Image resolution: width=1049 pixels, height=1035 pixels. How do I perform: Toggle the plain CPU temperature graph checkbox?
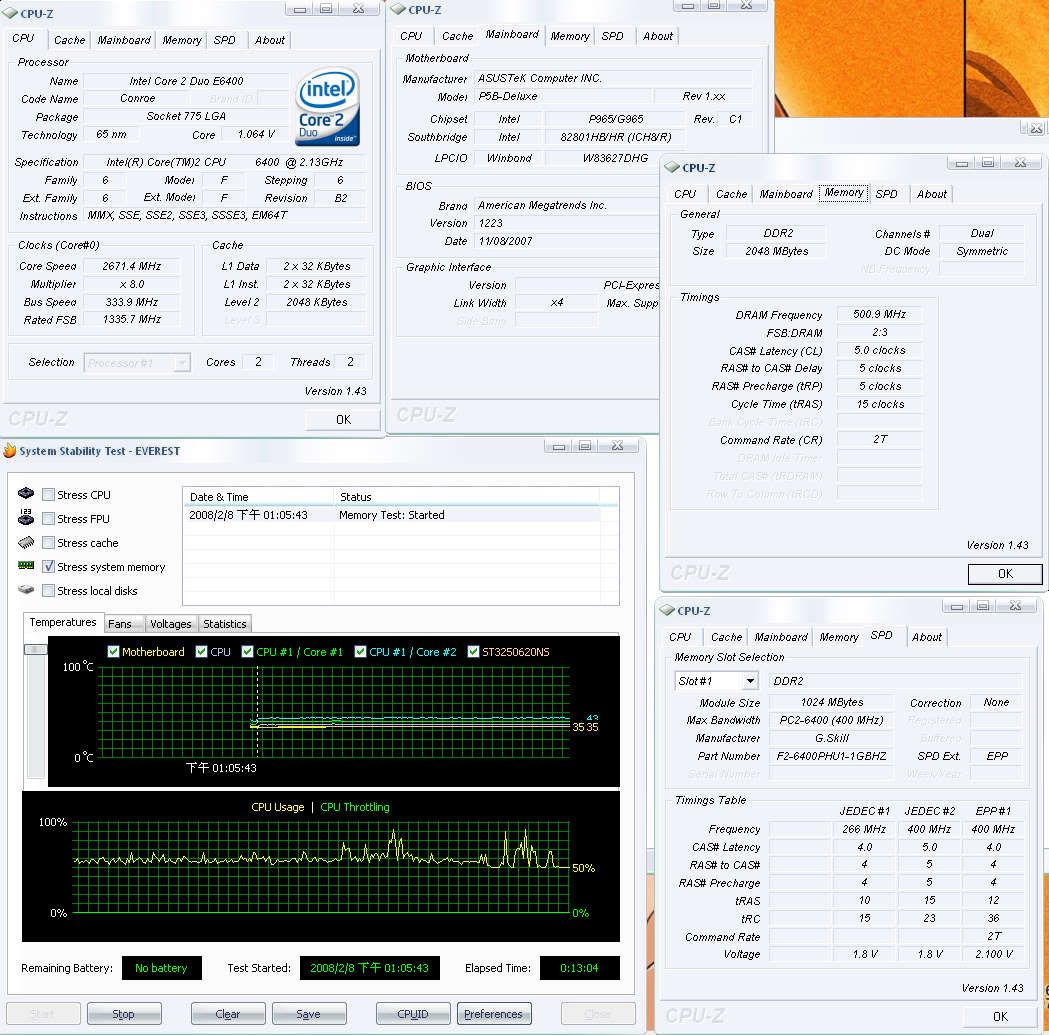click(201, 652)
